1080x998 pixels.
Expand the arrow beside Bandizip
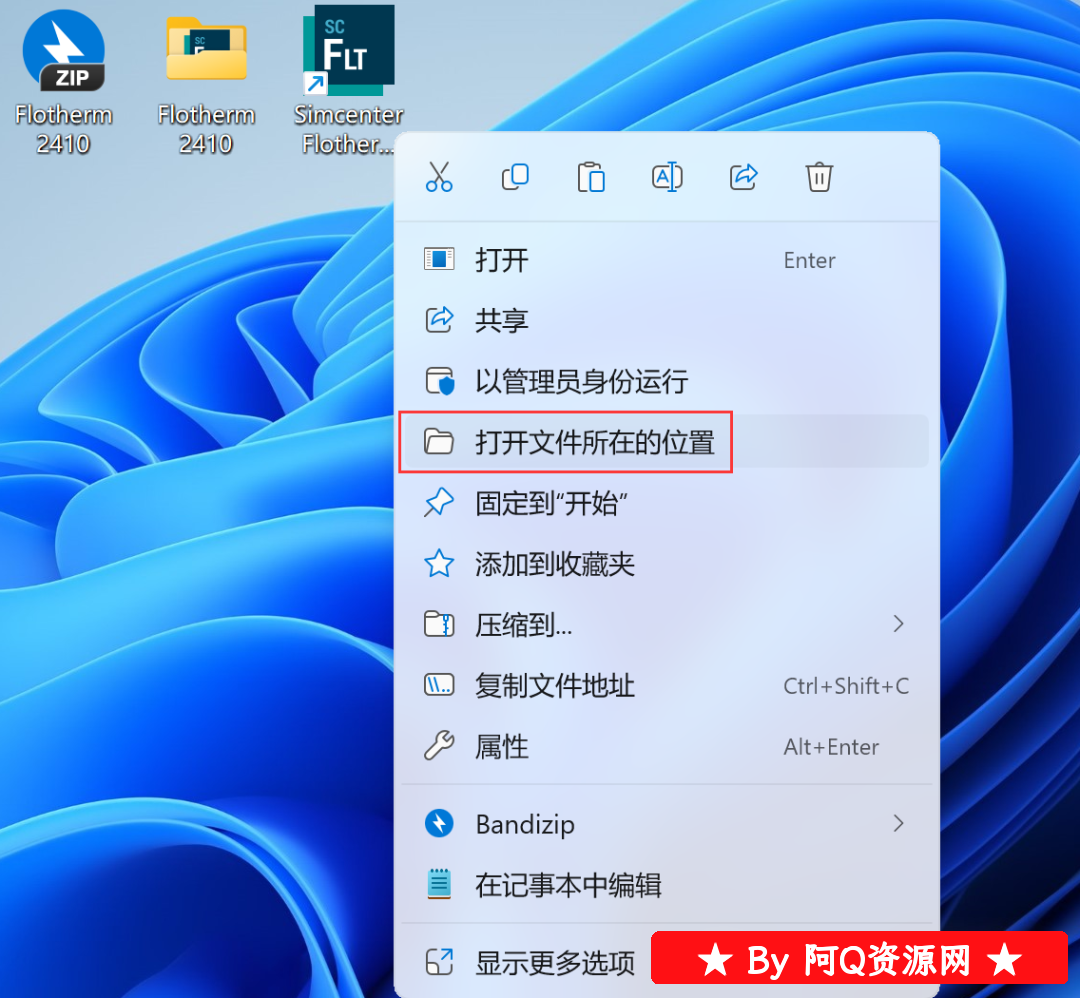point(898,823)
